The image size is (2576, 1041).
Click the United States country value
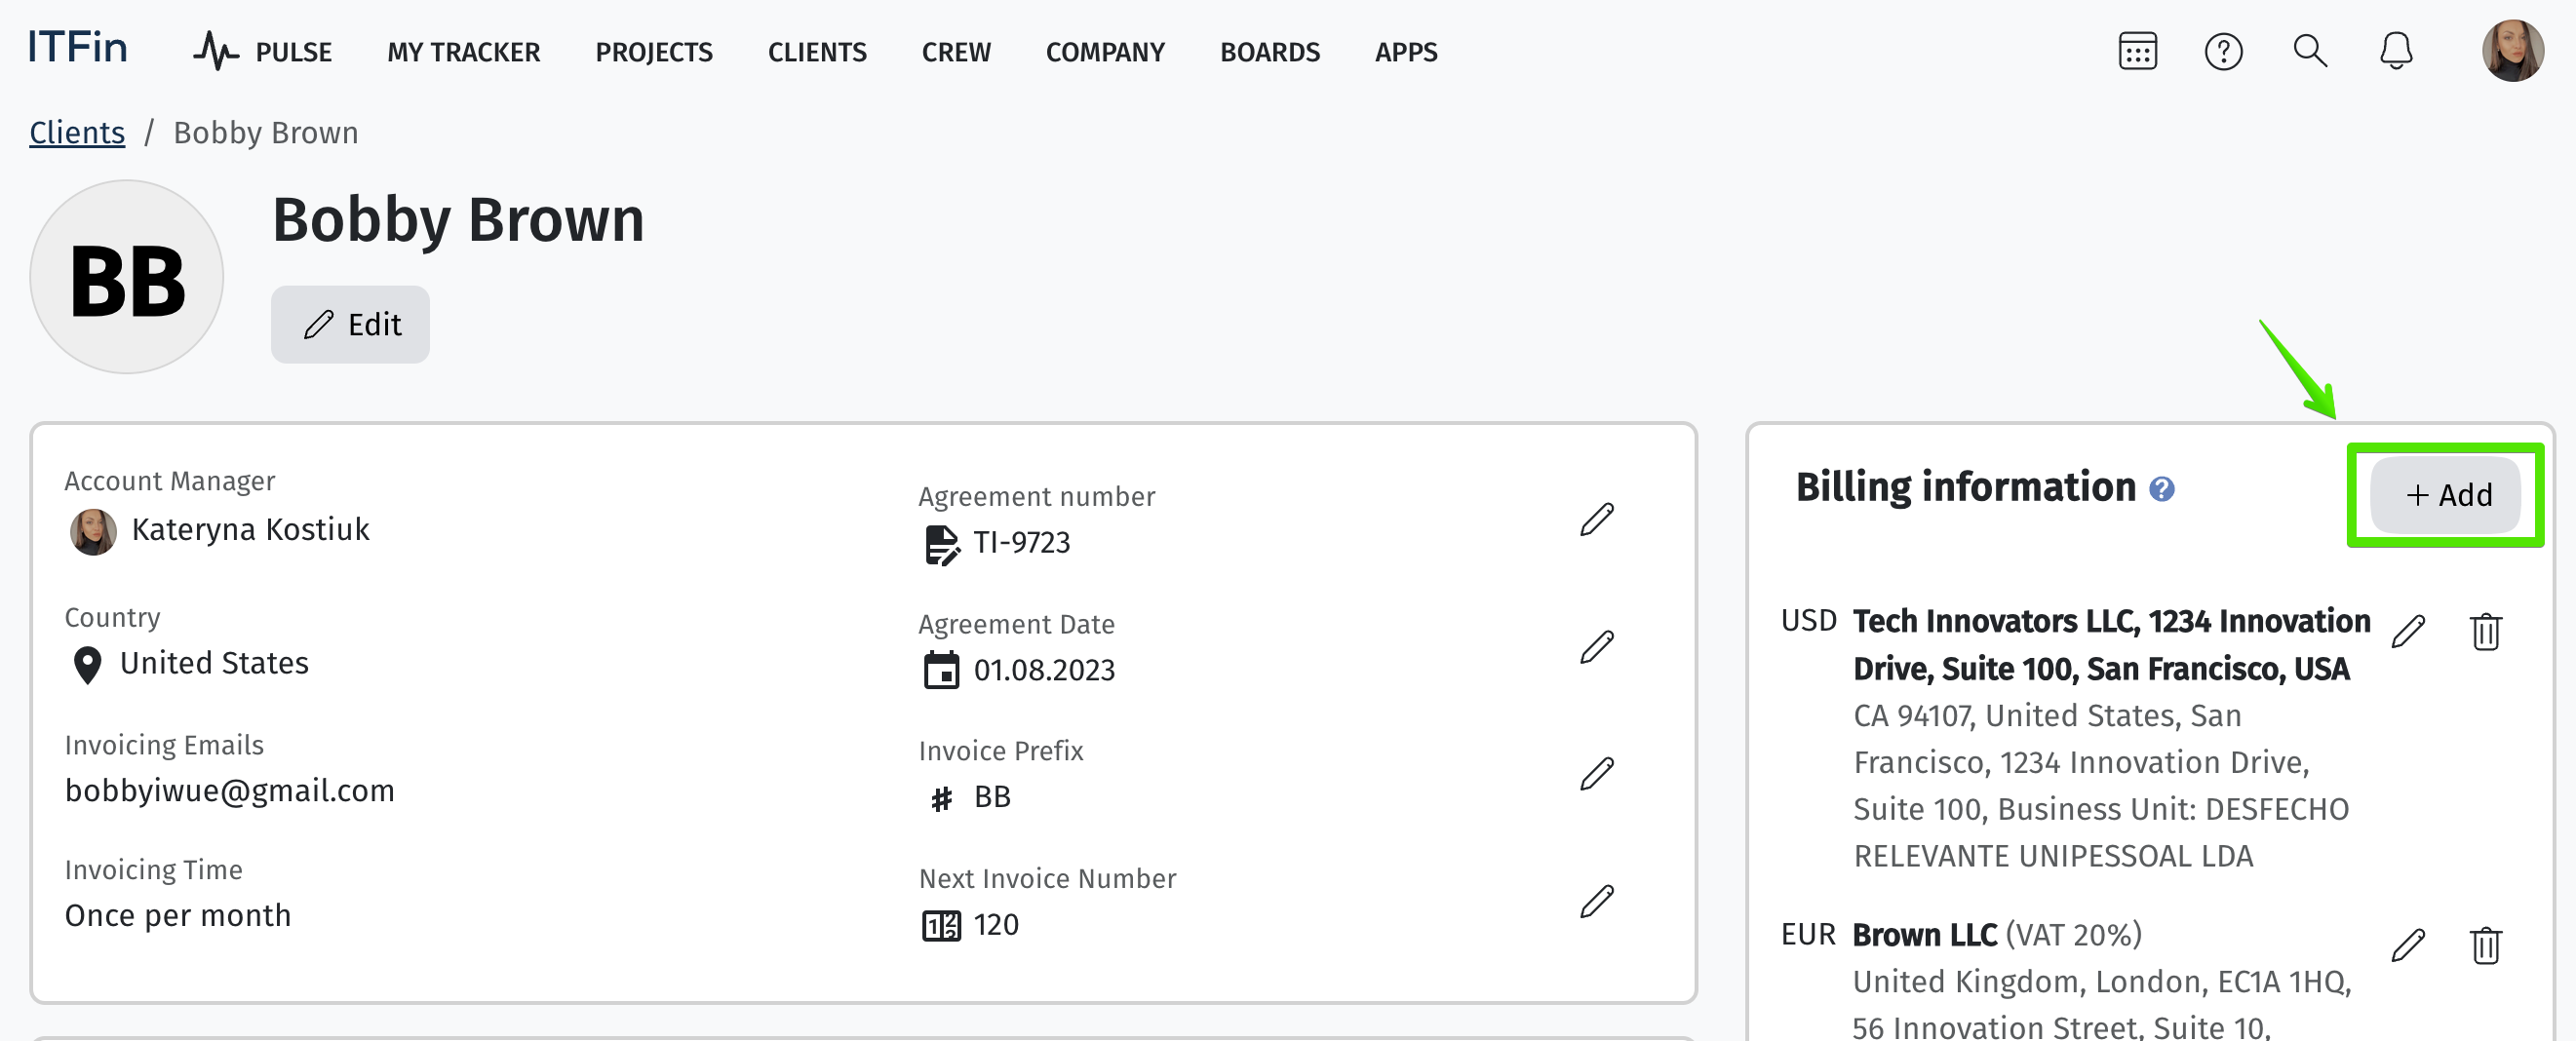[214, 663]
